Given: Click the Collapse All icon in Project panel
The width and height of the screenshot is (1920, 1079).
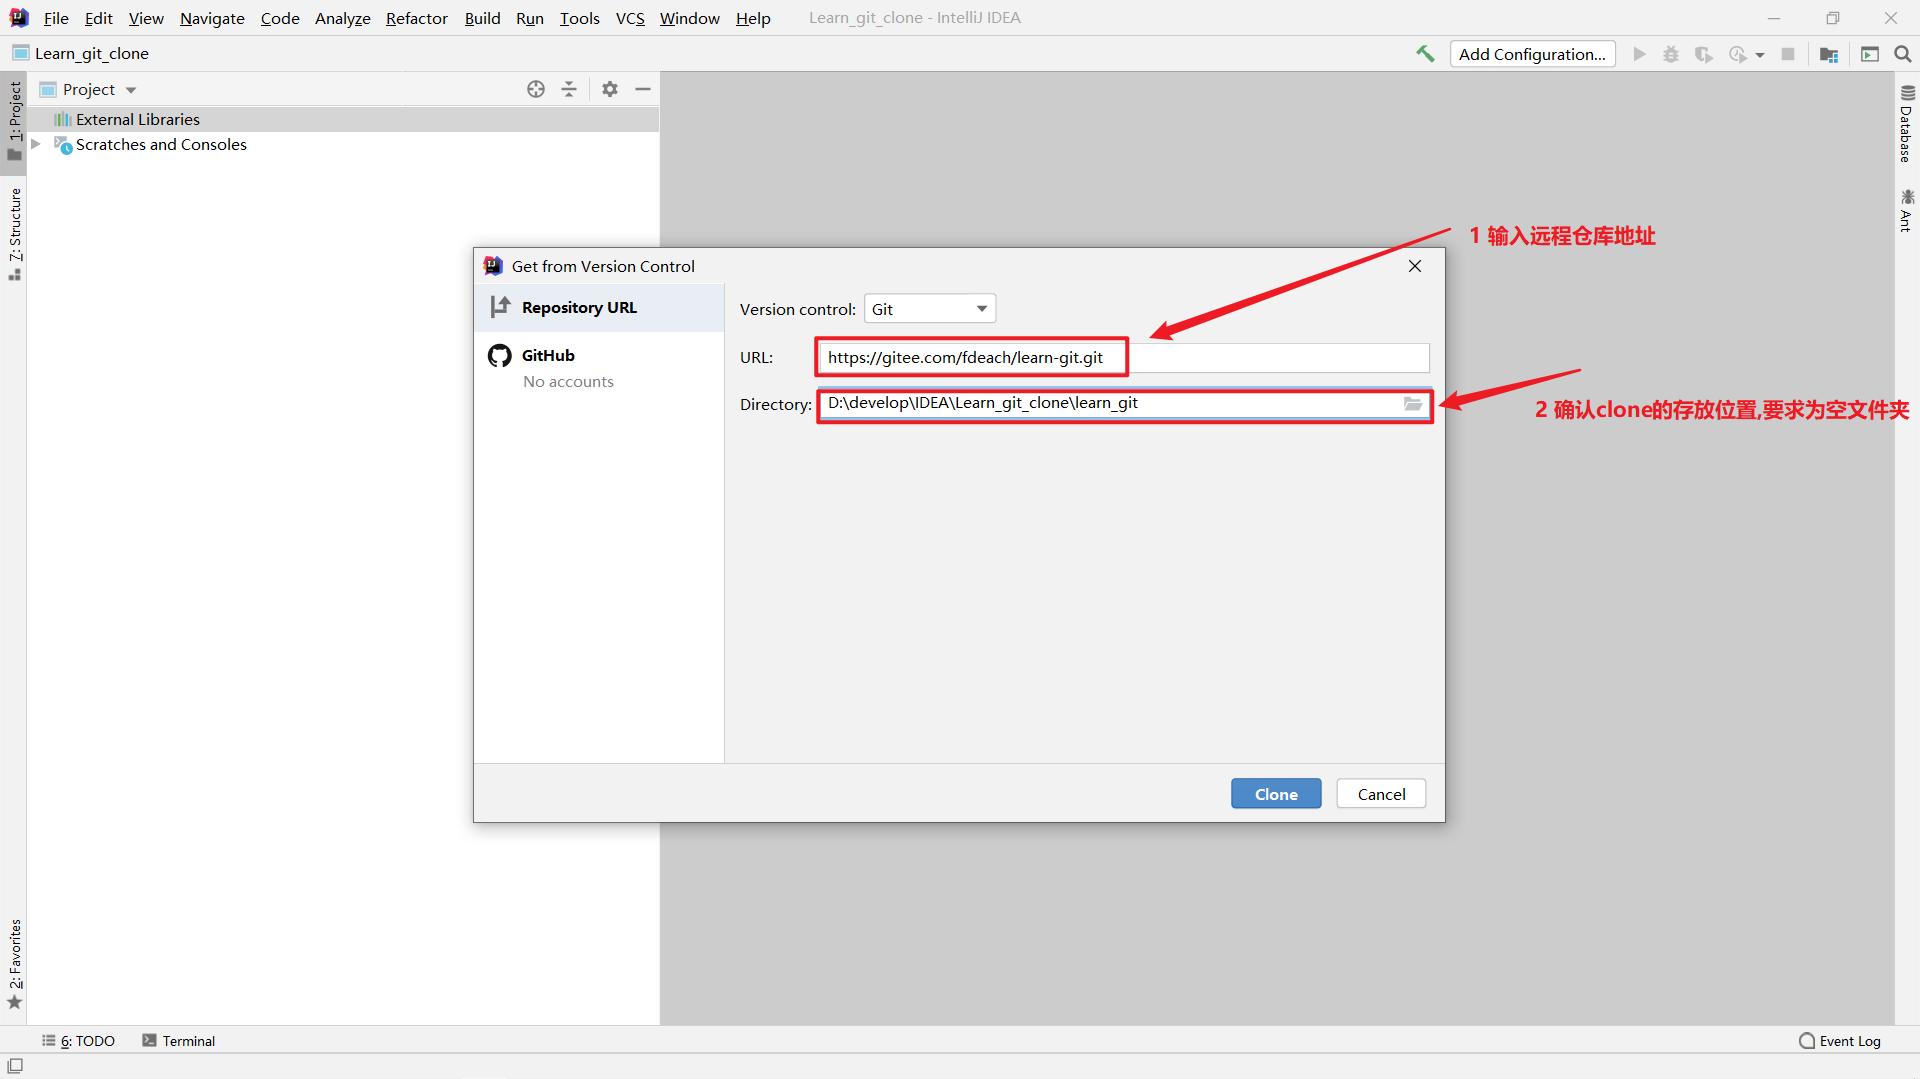Looking at the screenshot, I should coord(569,89).
